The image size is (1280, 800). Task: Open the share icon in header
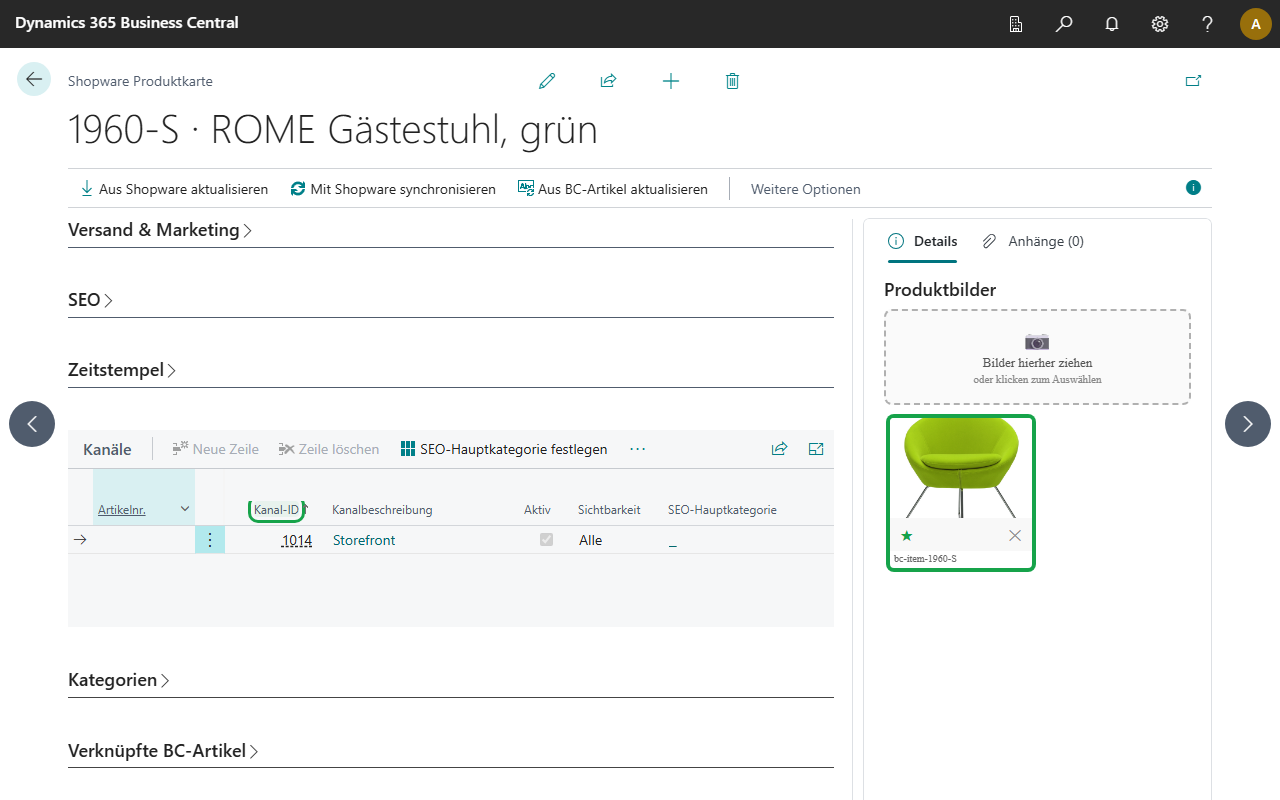(608, 81)
